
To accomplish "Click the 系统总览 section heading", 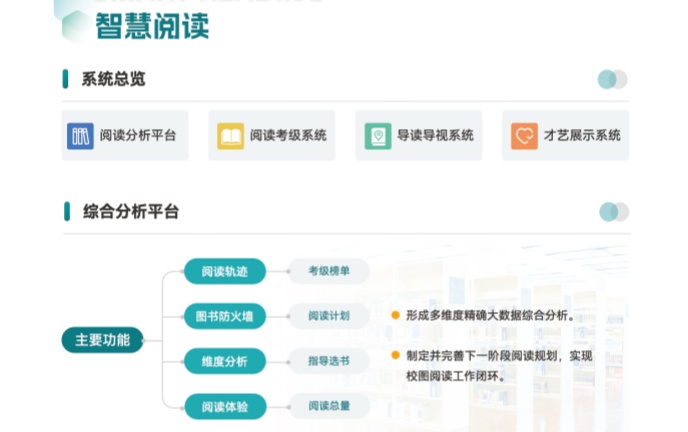I will tap(113, 80).
